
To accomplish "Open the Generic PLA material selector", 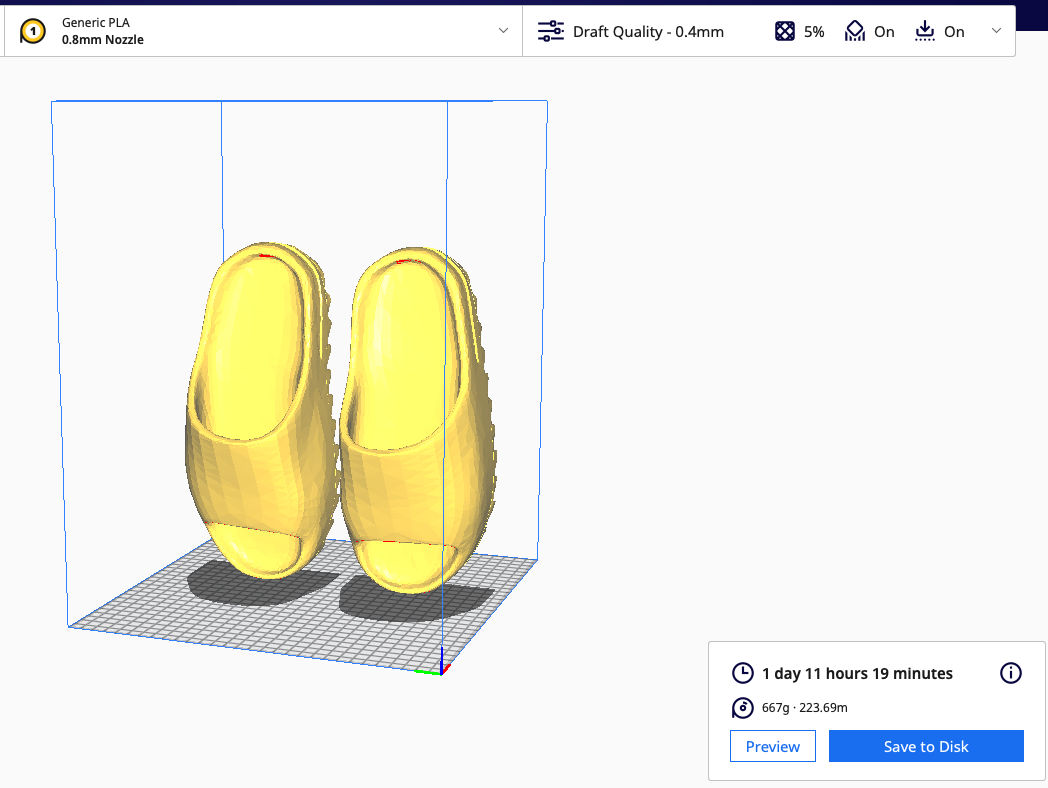I will point(95,22).
